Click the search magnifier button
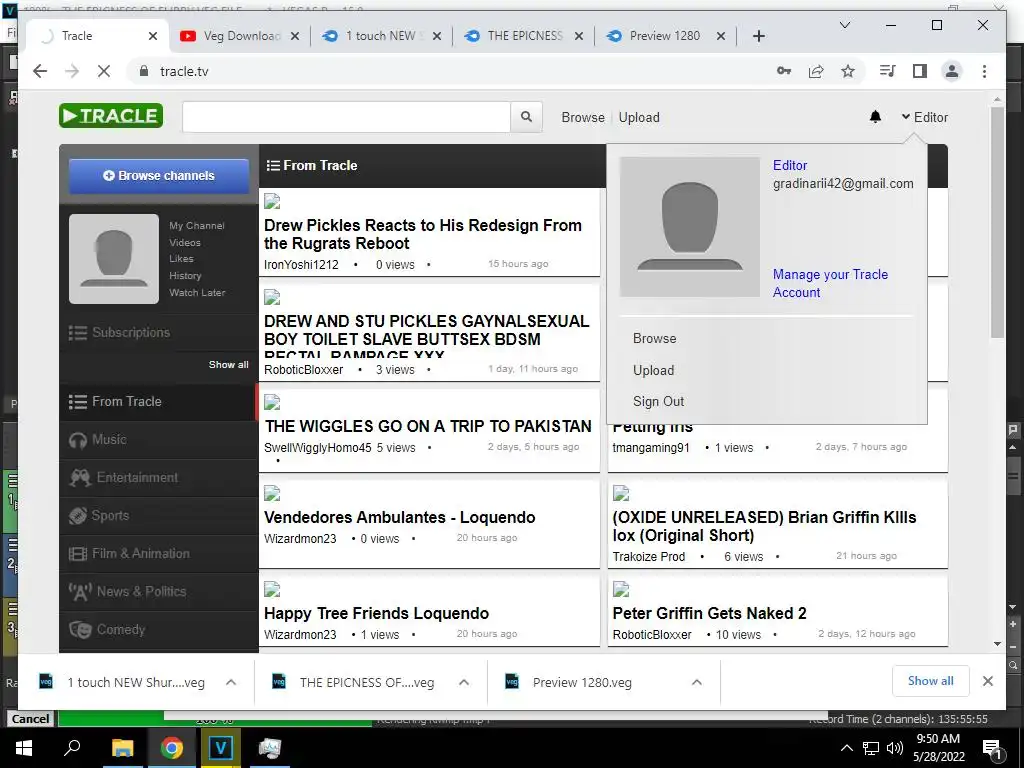1024x768 pixels. (526, 117)
